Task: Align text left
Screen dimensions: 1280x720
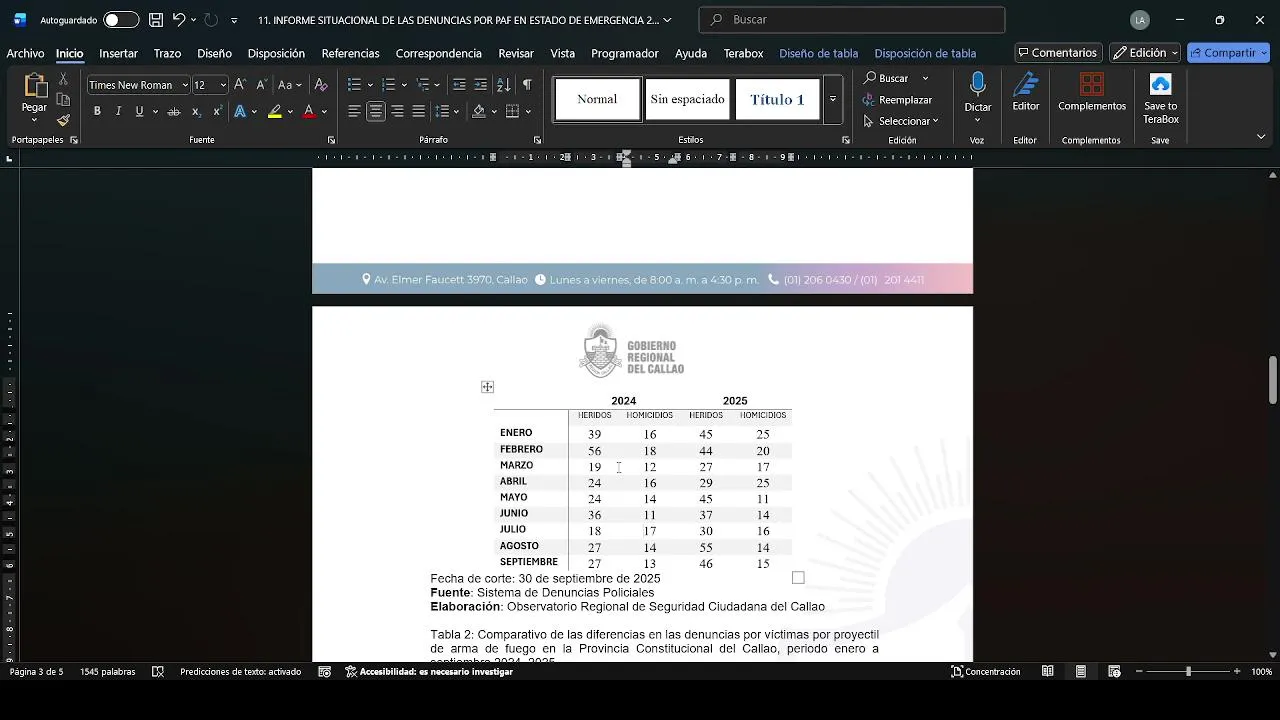Action: (x=354, y=112)
